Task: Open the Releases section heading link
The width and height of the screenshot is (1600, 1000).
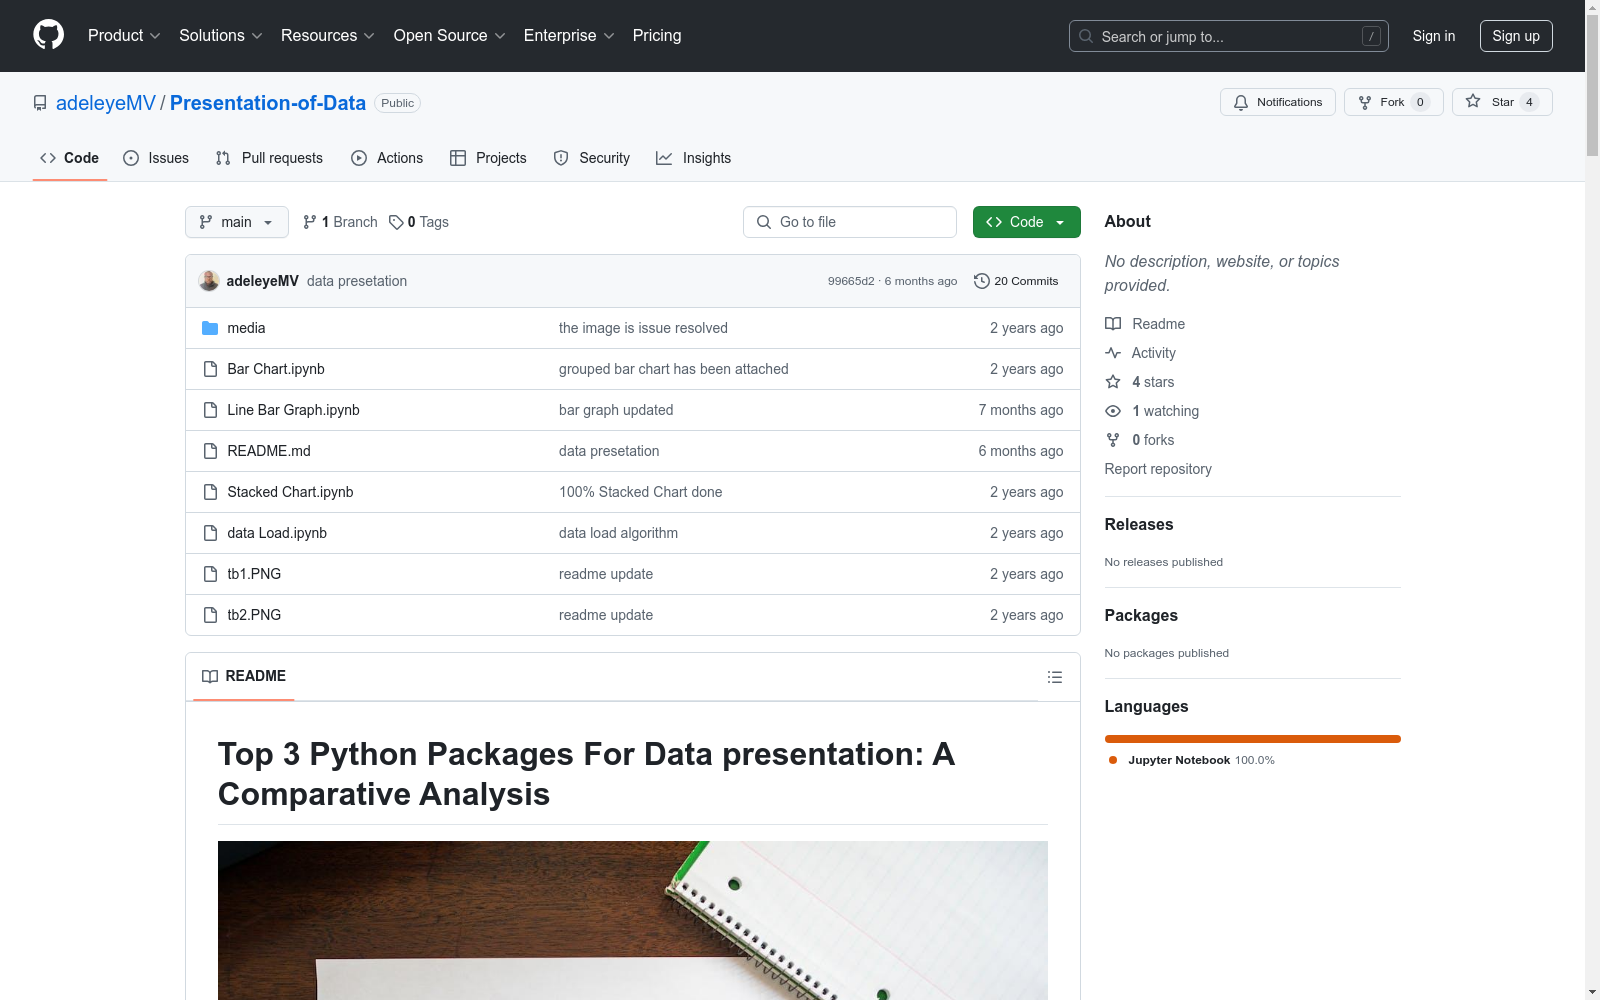Action: pyautogui.click(x=1139, y=524)
